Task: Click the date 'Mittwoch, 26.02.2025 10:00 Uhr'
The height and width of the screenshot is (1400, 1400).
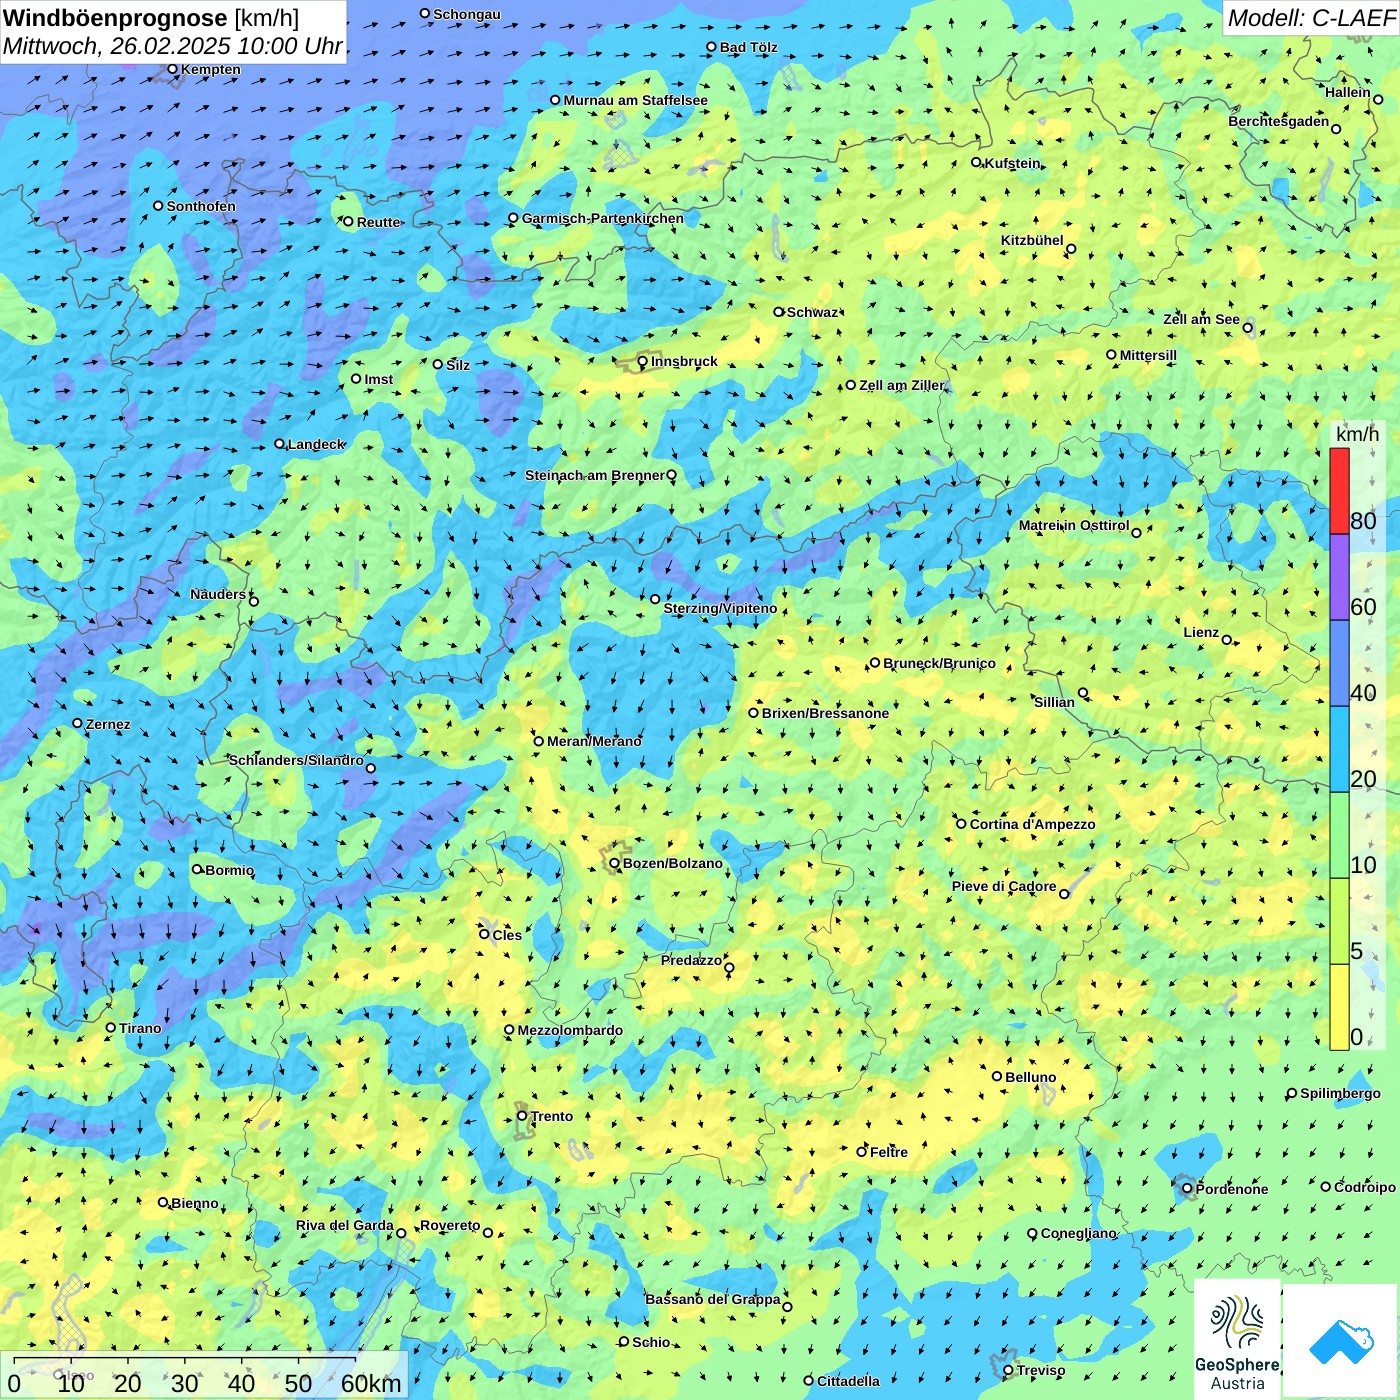Action: tap(173, 46)
